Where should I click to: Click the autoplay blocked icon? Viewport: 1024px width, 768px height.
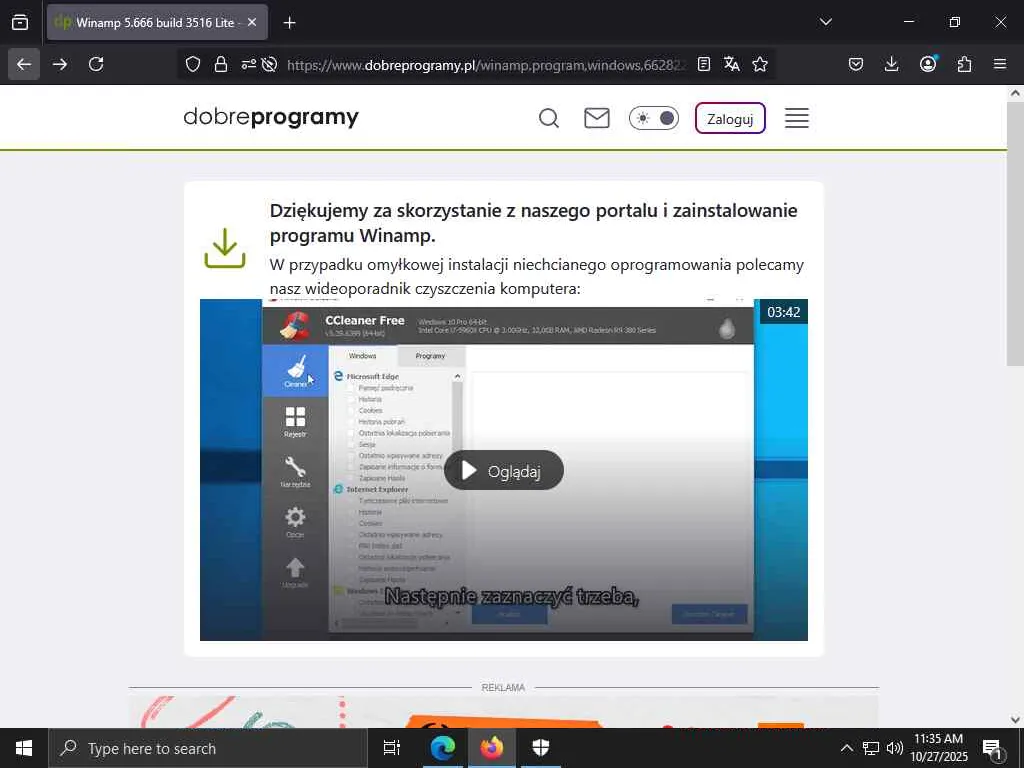(269, 64)
